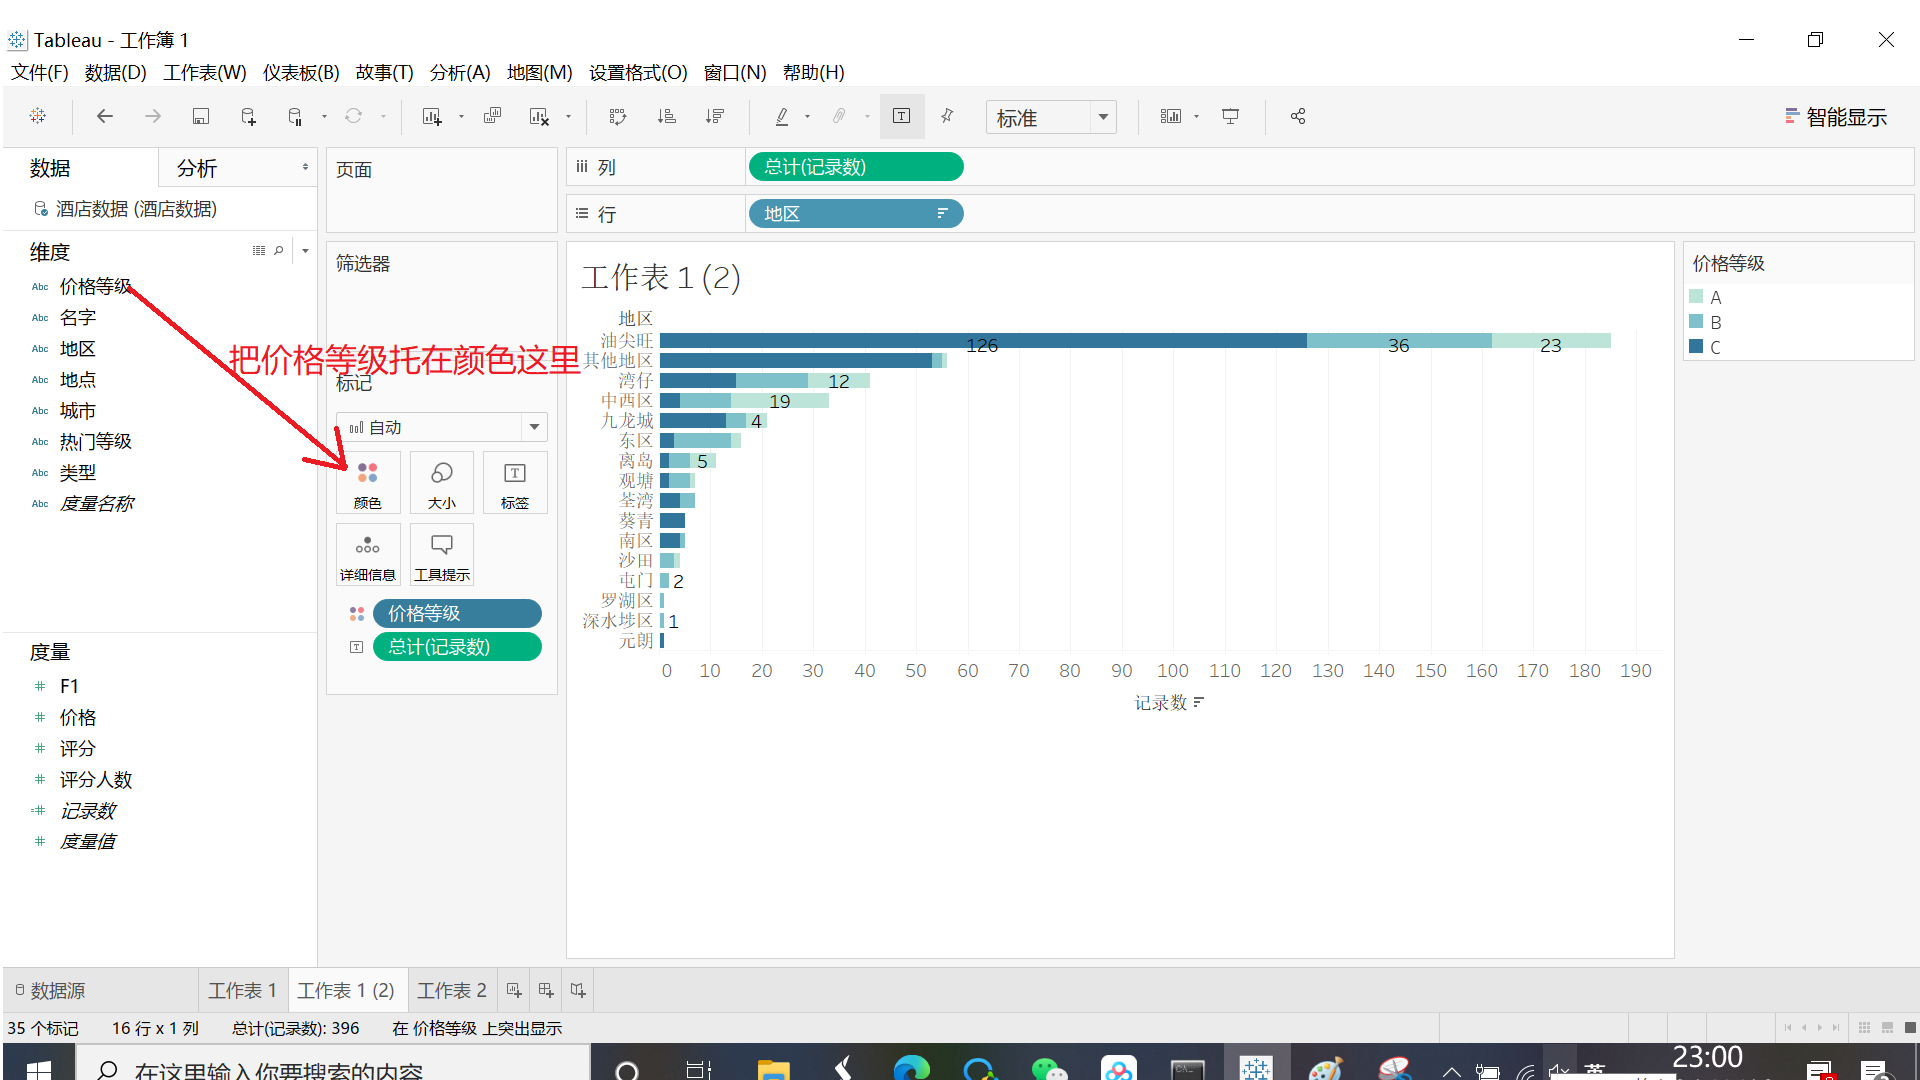
Task: Click the New Data Source icon
Action: click(248, 117)
